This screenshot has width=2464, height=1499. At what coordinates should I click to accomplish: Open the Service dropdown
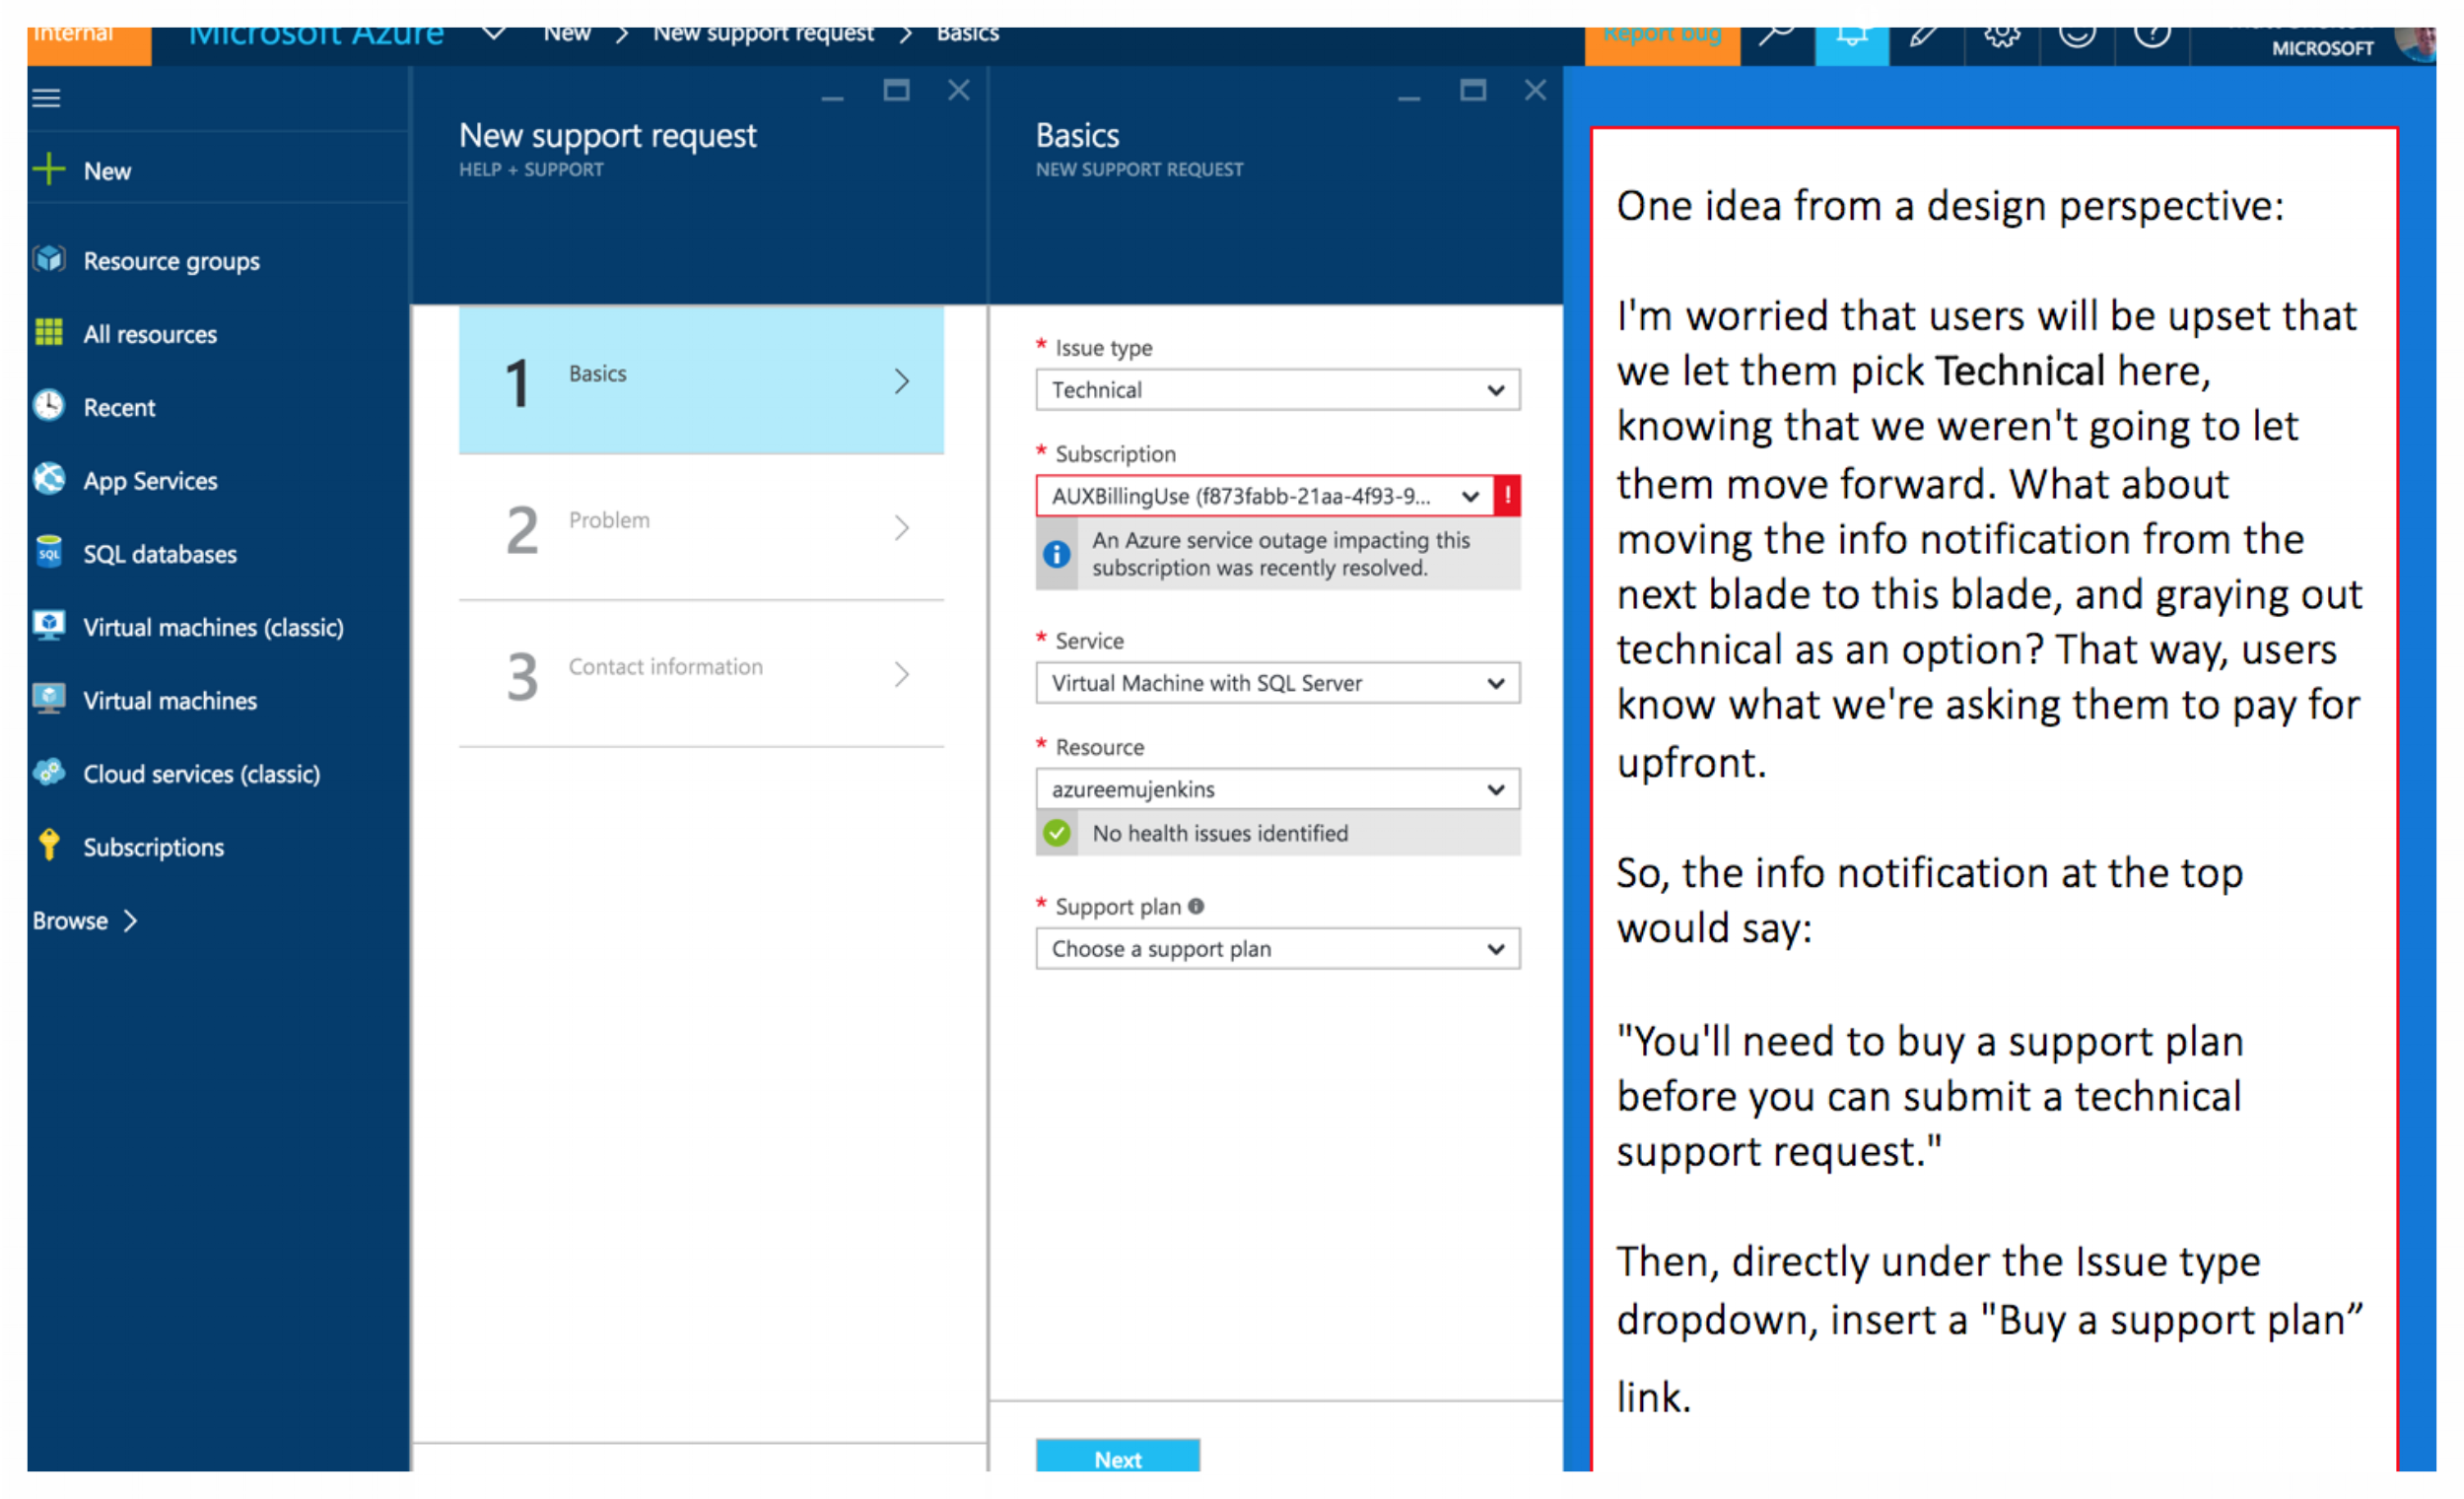(x=1278, y=683)
